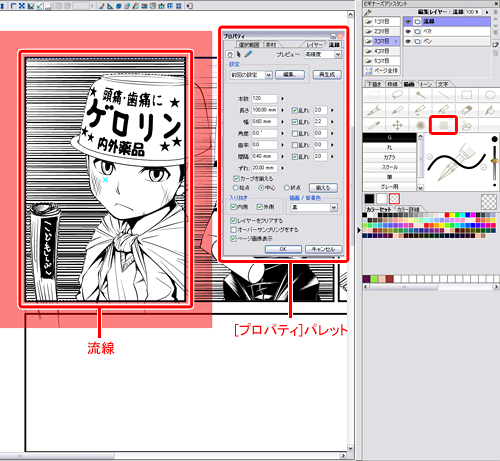Toggle カーブを揃える checkbox

pyautogui.click(x=236, y=179)
